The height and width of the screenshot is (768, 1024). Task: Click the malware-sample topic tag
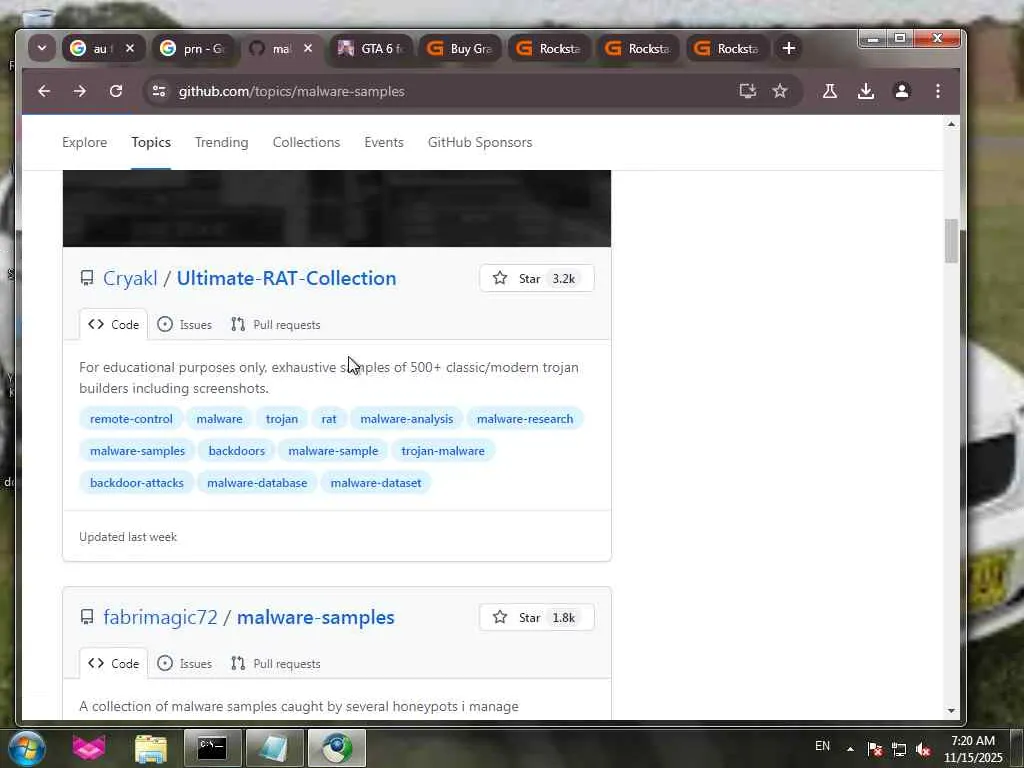click(x=333, y=451)
